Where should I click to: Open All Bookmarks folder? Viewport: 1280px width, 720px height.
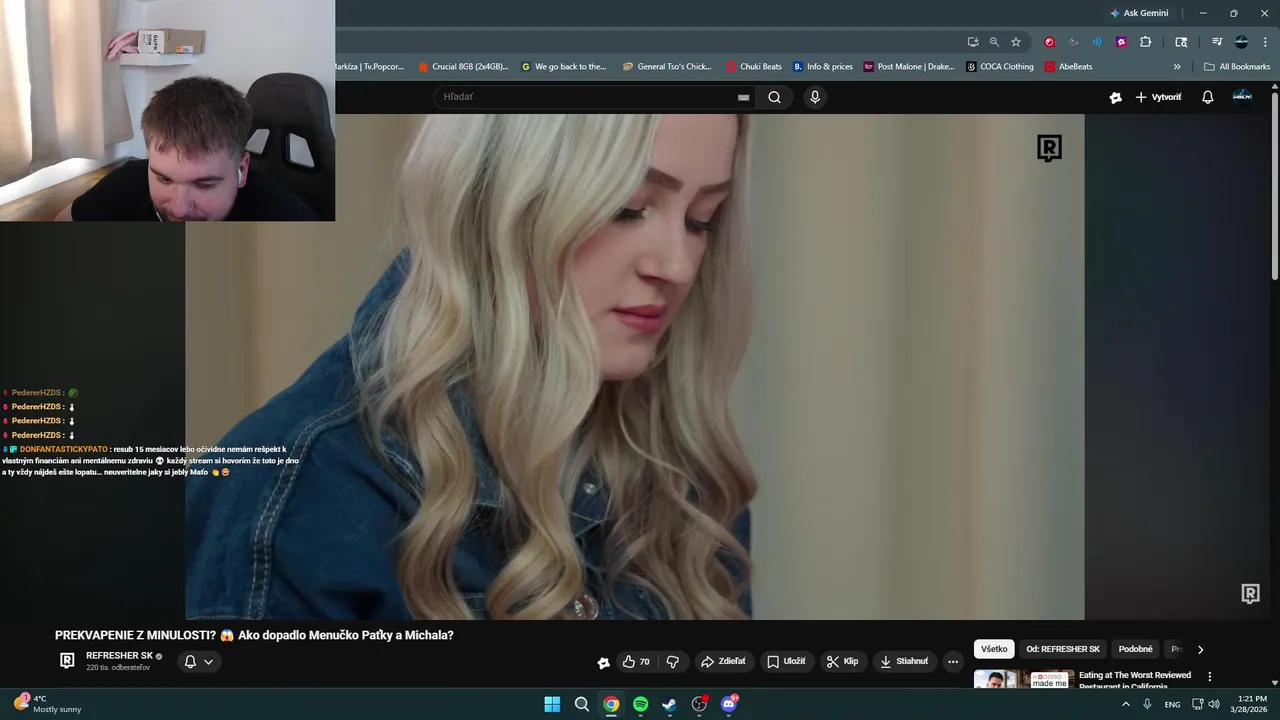1237,67
